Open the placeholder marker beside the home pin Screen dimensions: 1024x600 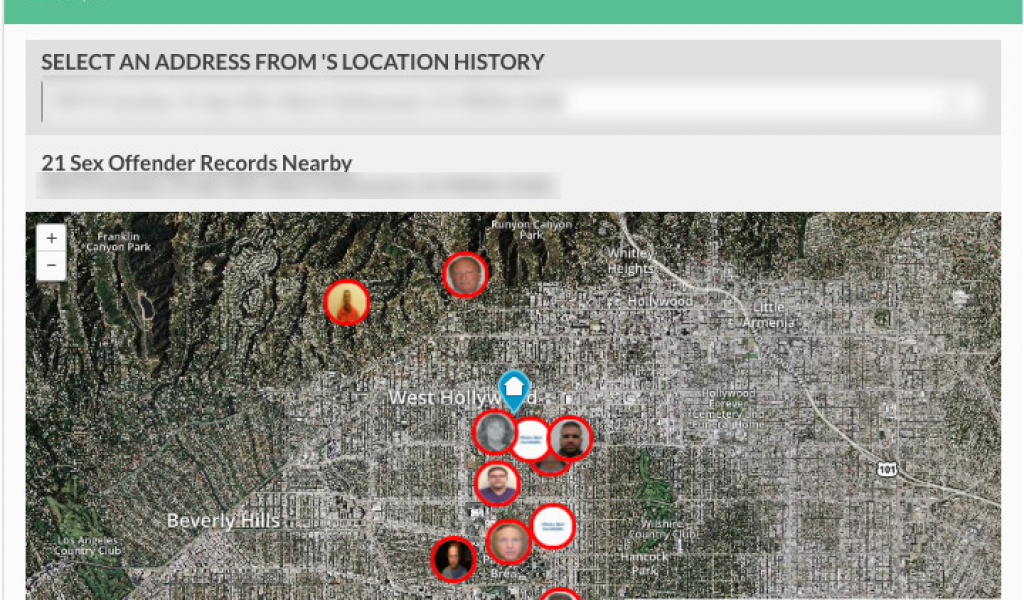point(531,439)
